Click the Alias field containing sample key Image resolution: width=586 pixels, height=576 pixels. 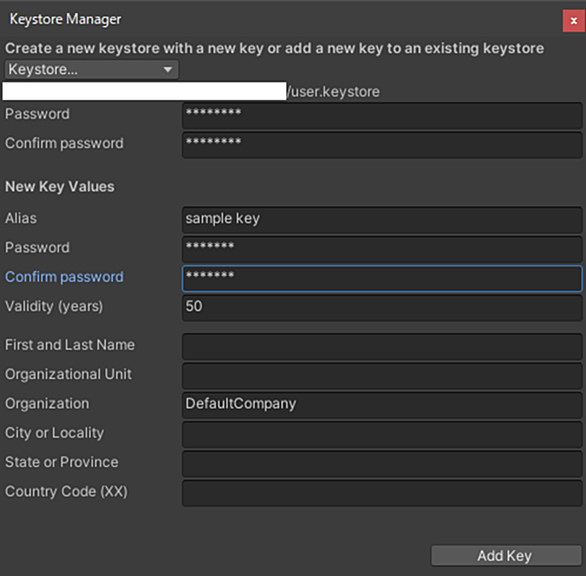point(382,220)
